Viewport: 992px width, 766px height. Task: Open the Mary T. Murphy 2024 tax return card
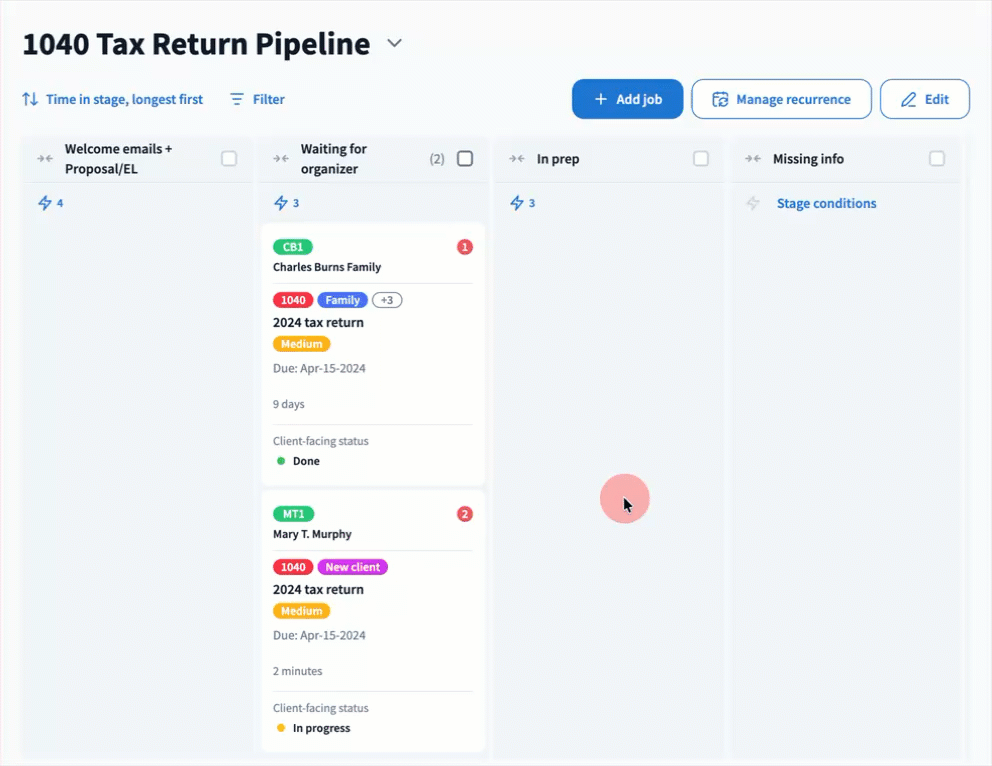point(318,589)
